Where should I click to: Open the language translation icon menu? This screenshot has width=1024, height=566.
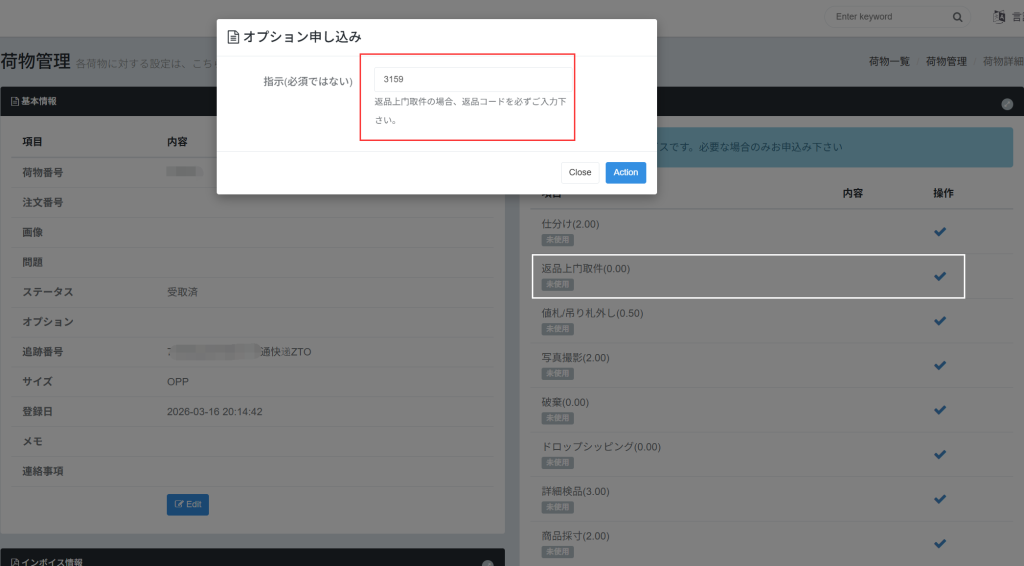point(999,17)
